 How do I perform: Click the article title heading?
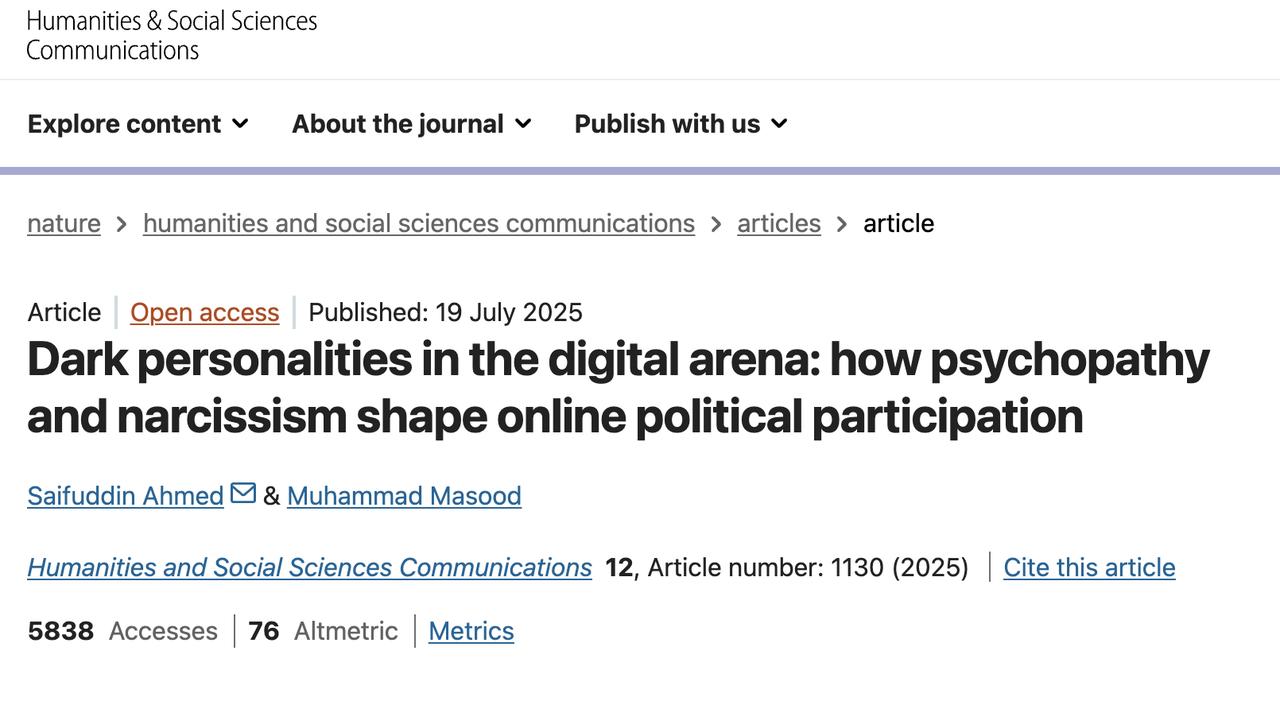coord(618,387)
